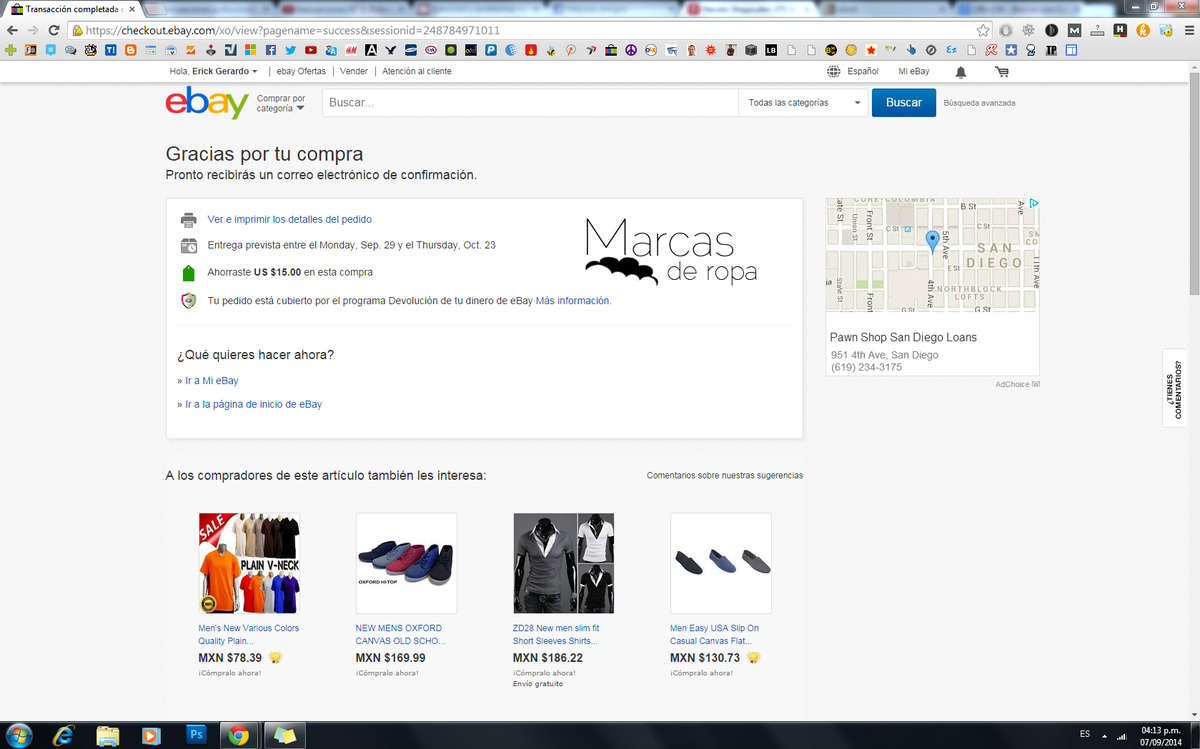This screenshot has height=749, width=1200.
Task: Open NEW MENS OXFORD CANVAS listing link
Action: 401,634
